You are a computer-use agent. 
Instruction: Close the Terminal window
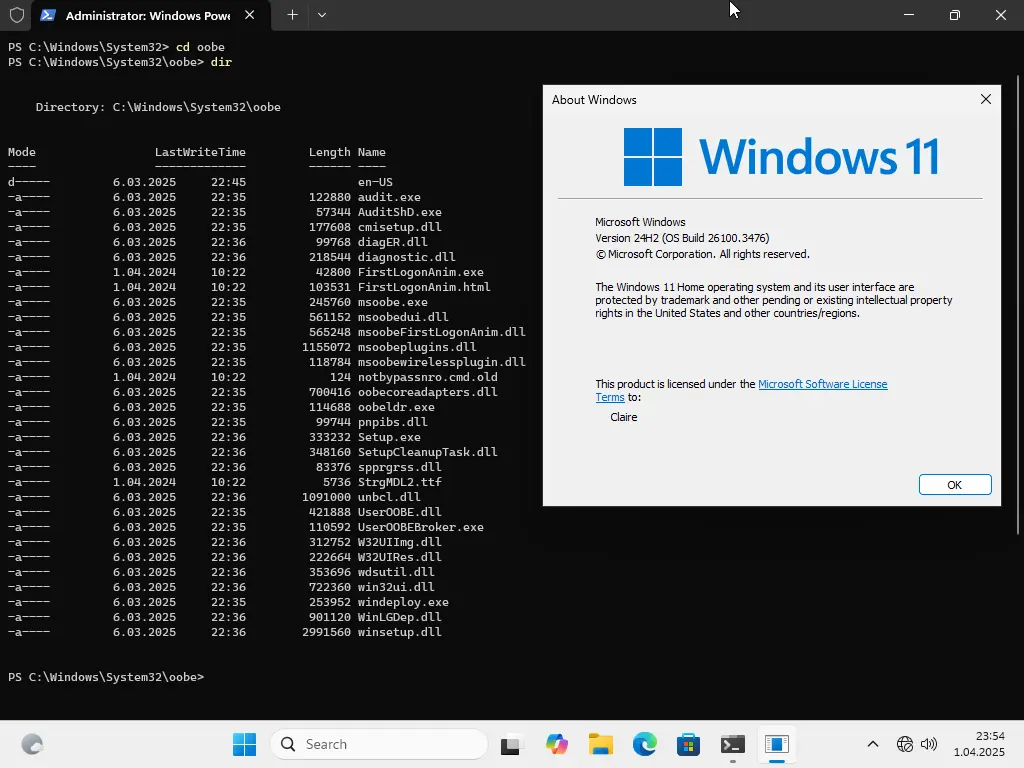[1000, 15]
